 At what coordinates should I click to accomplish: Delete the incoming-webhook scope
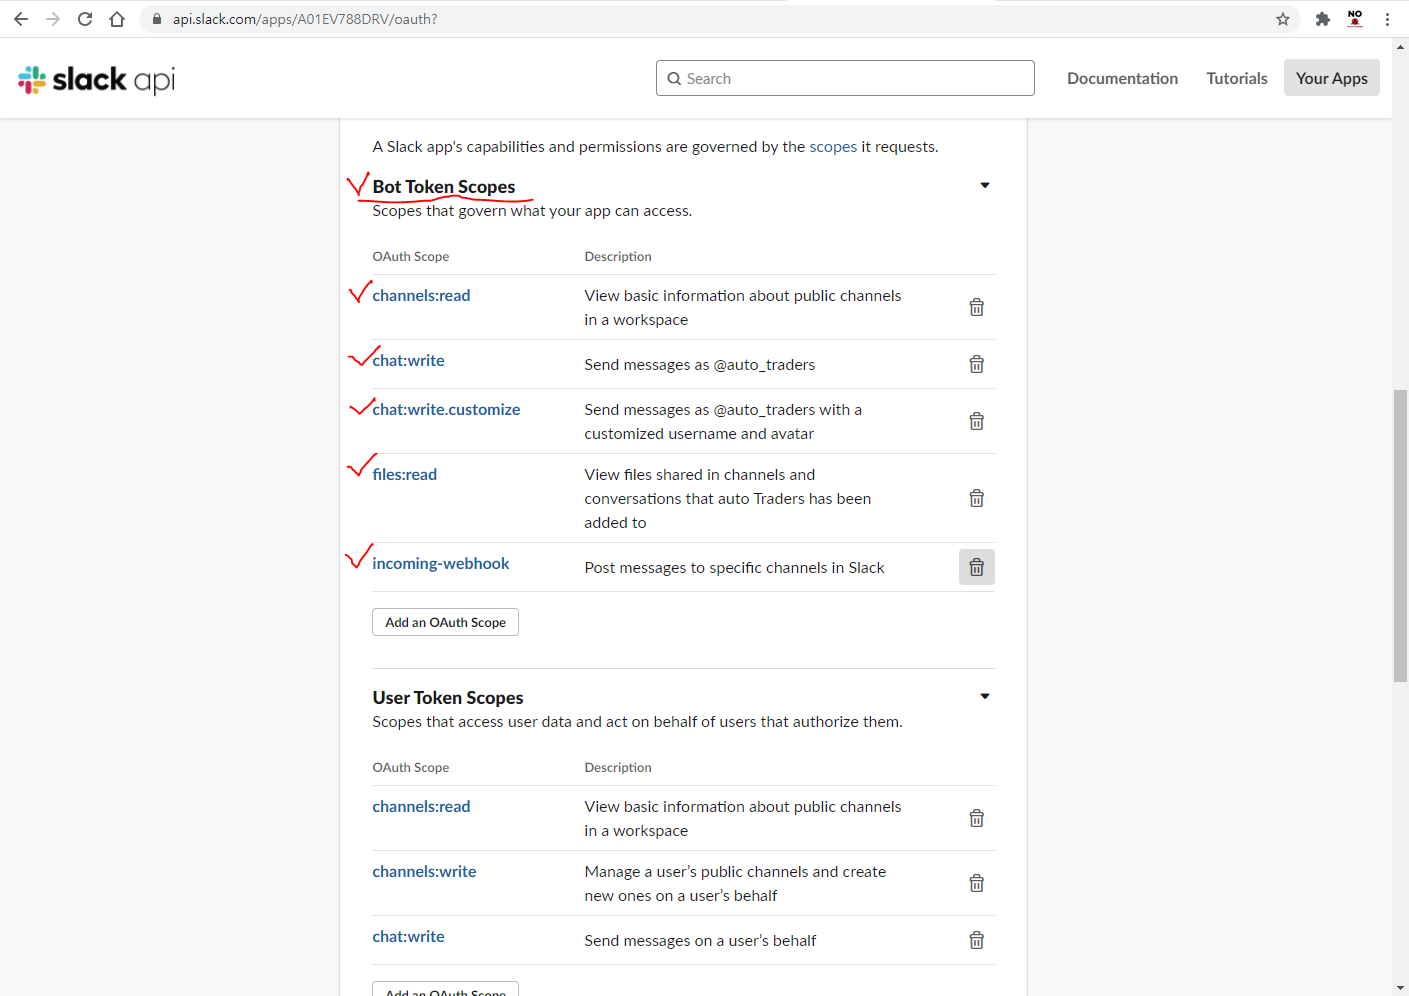point(977,567)
